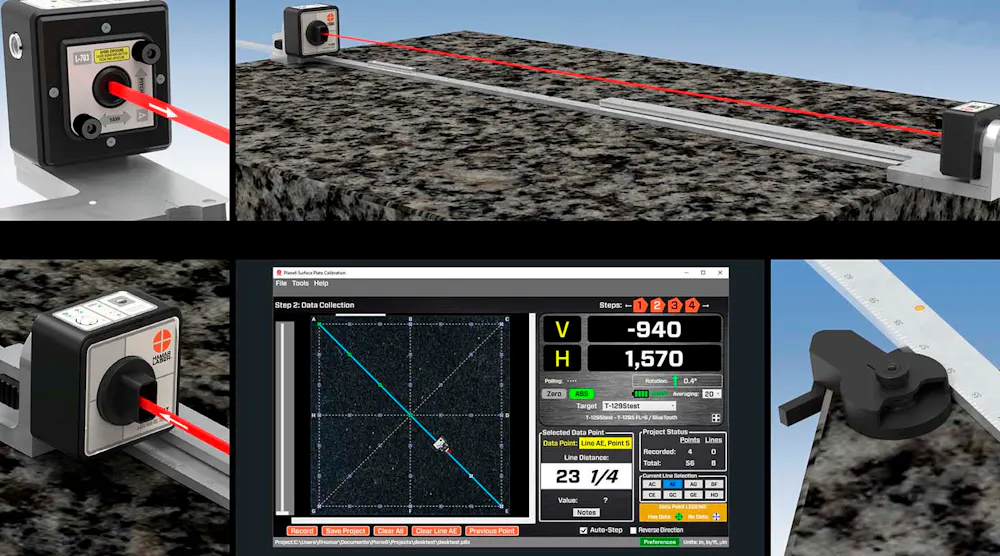The image size is (1000, 556).
Task: Enable the Auto-Step checkbox
Action: pos(583,530)
